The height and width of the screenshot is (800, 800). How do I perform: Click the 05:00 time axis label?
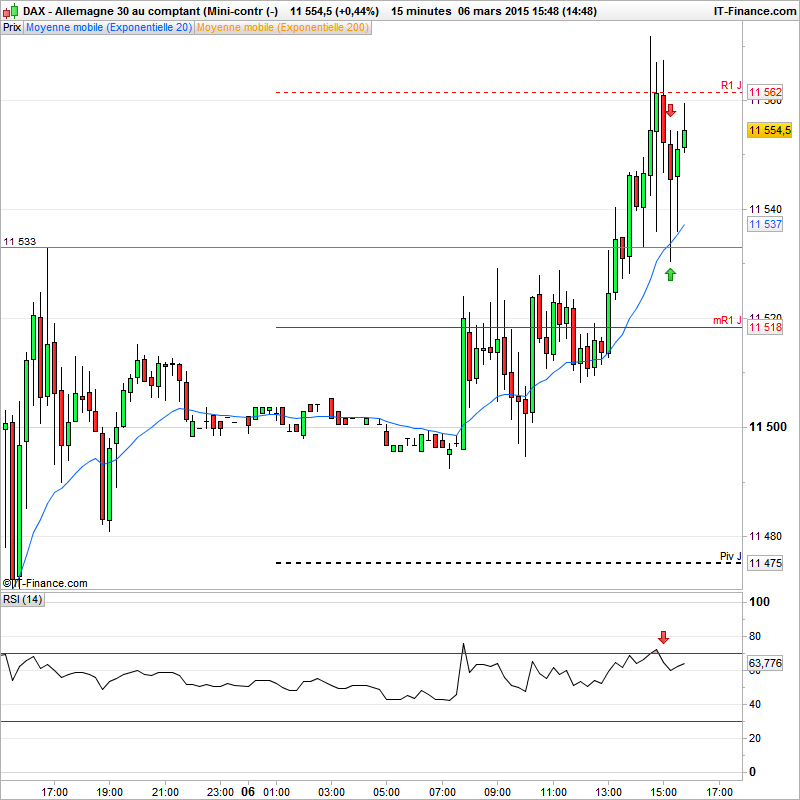386,792
